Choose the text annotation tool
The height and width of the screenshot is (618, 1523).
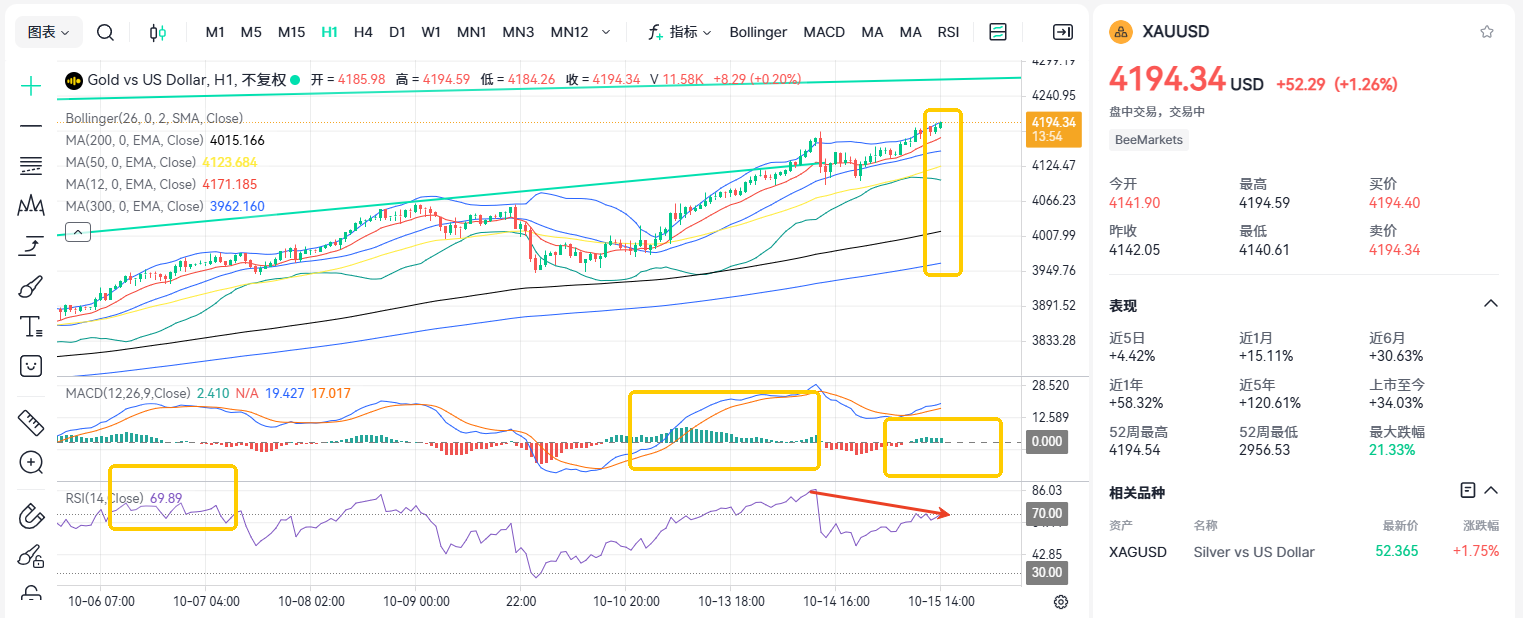click(31, 326)
